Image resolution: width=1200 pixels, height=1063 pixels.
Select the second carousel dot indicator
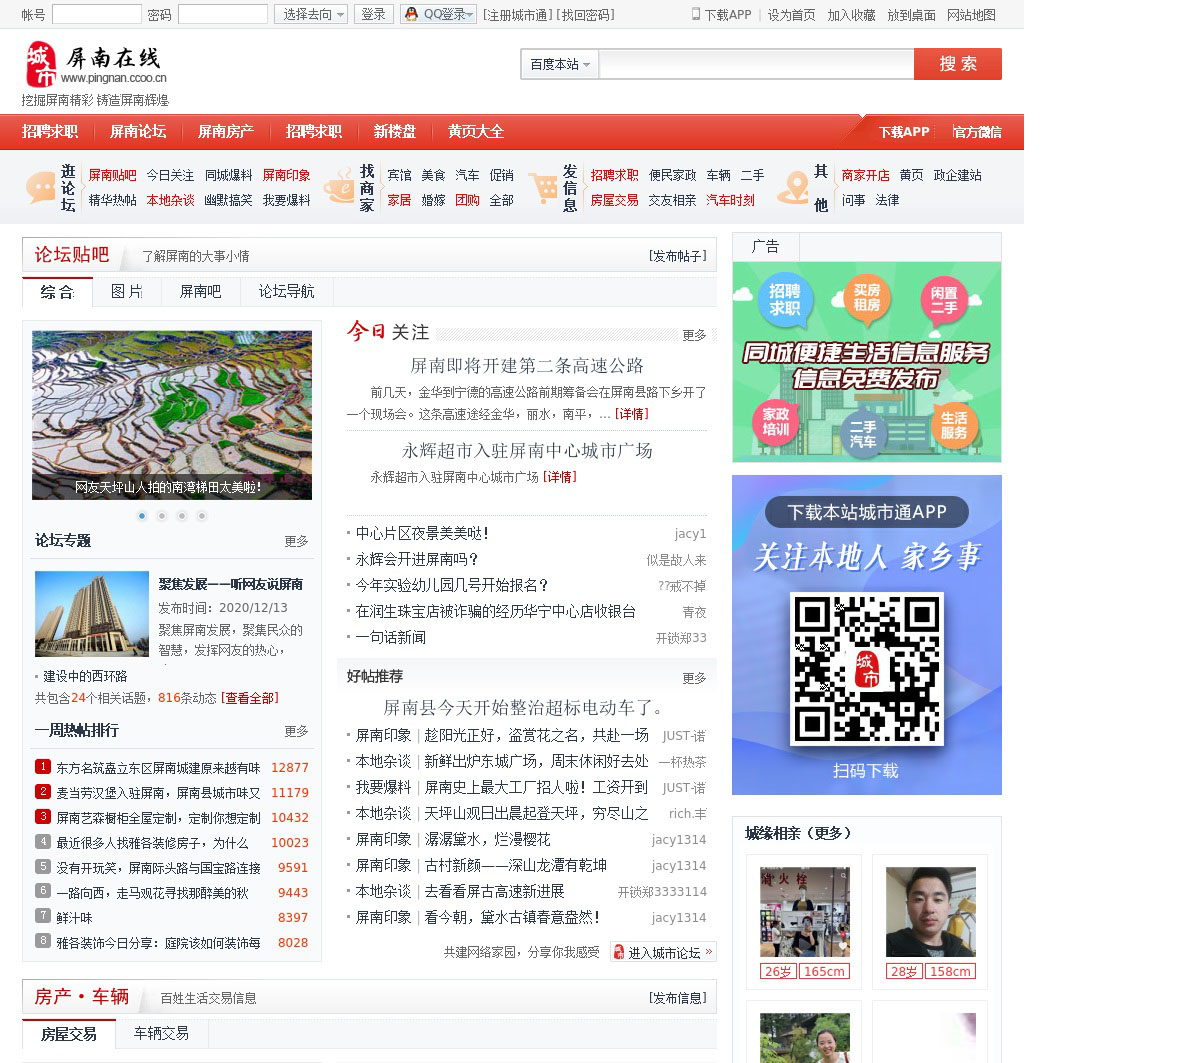click(x=162, y=516)
